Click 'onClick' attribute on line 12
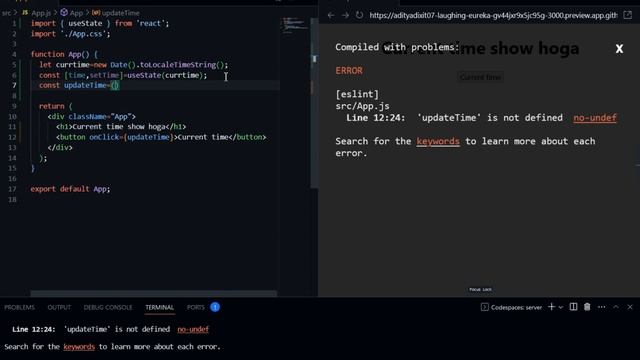The width and height of the screenshot is (640, 360). point(104,137)
